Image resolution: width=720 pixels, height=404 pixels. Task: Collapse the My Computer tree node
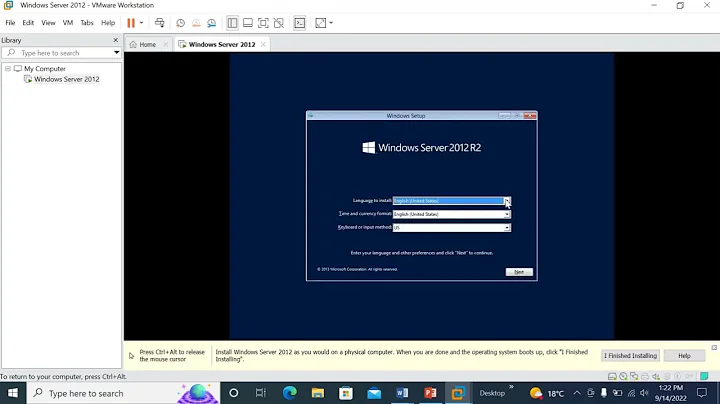[8, 68]
